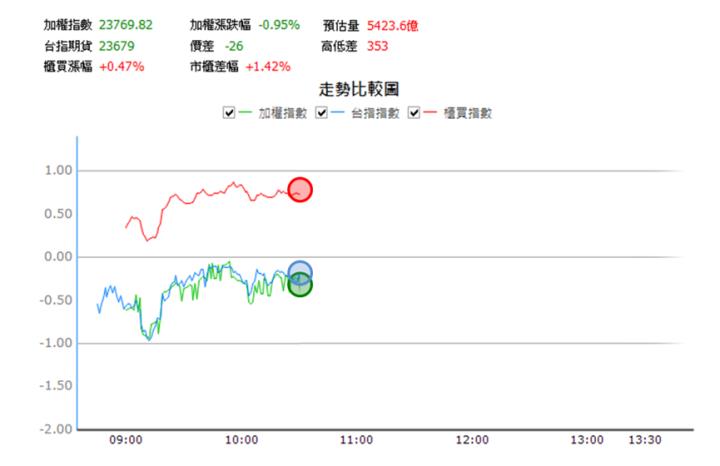Screen dimensions: 720x466
Task: Click the 台指期貨 value 23679
Action: tap(116, 46)
